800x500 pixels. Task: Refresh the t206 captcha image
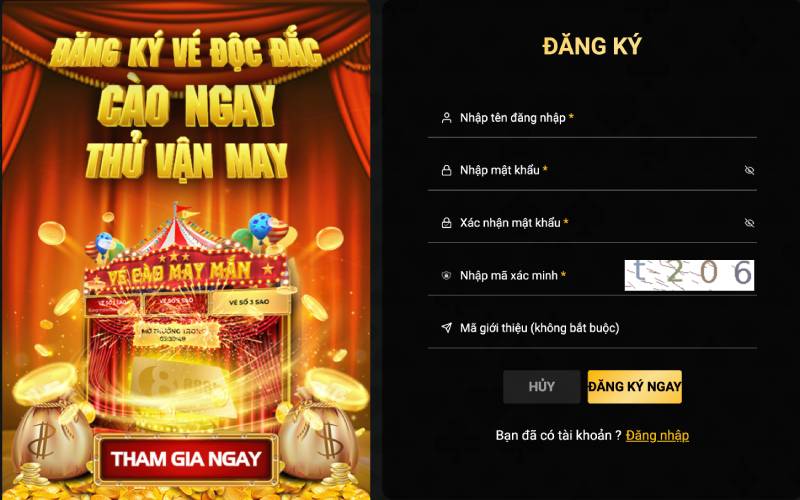point(689,276)
